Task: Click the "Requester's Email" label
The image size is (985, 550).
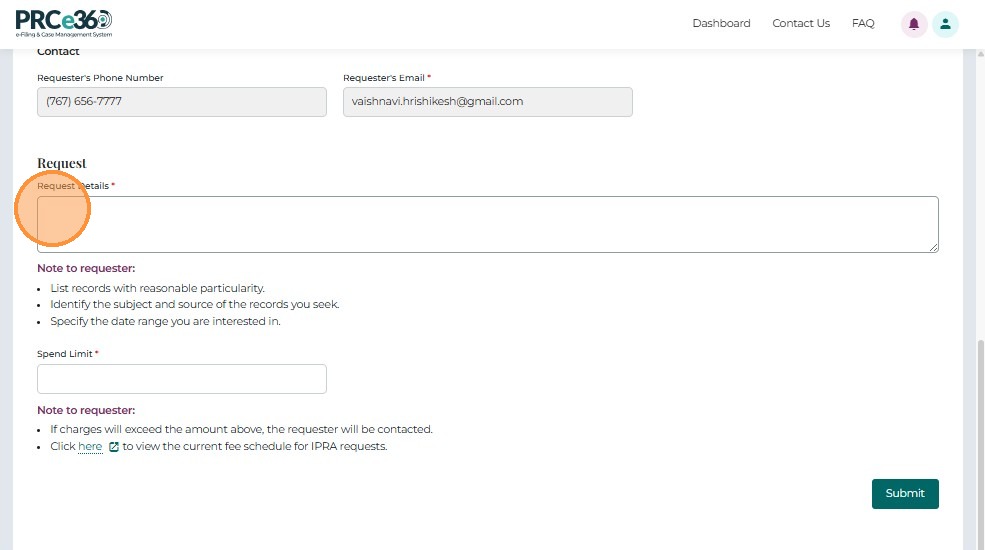Action: [384, 78]
